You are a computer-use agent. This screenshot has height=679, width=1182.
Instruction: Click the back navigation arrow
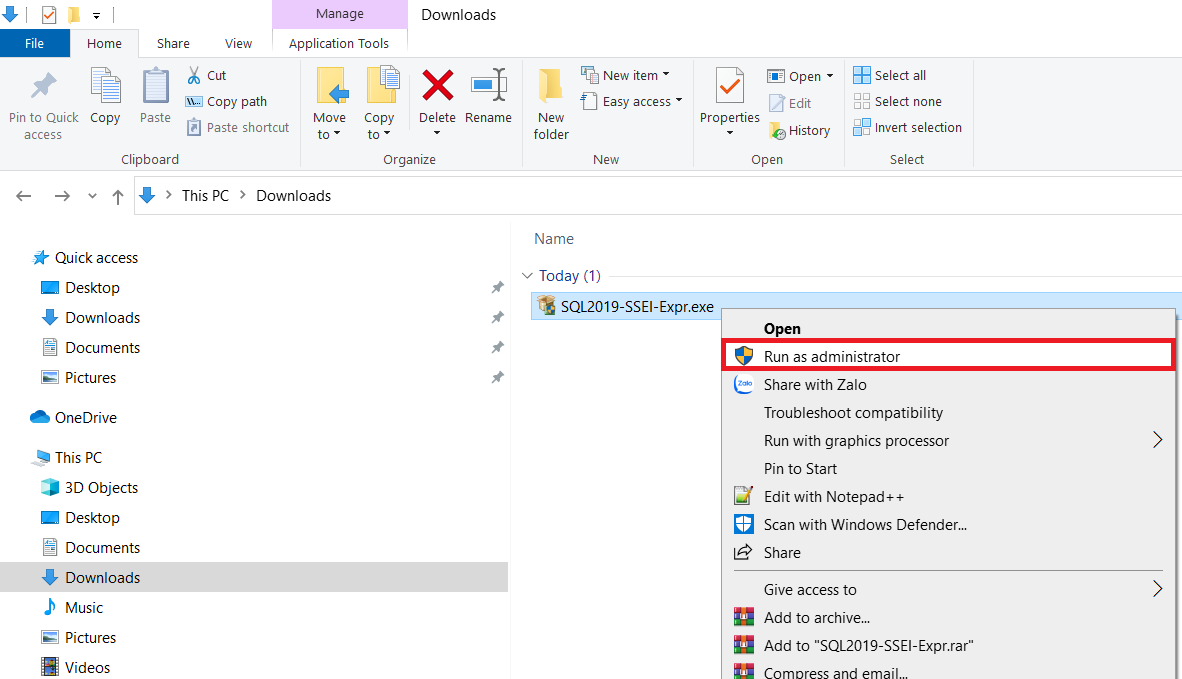[23, 195]
